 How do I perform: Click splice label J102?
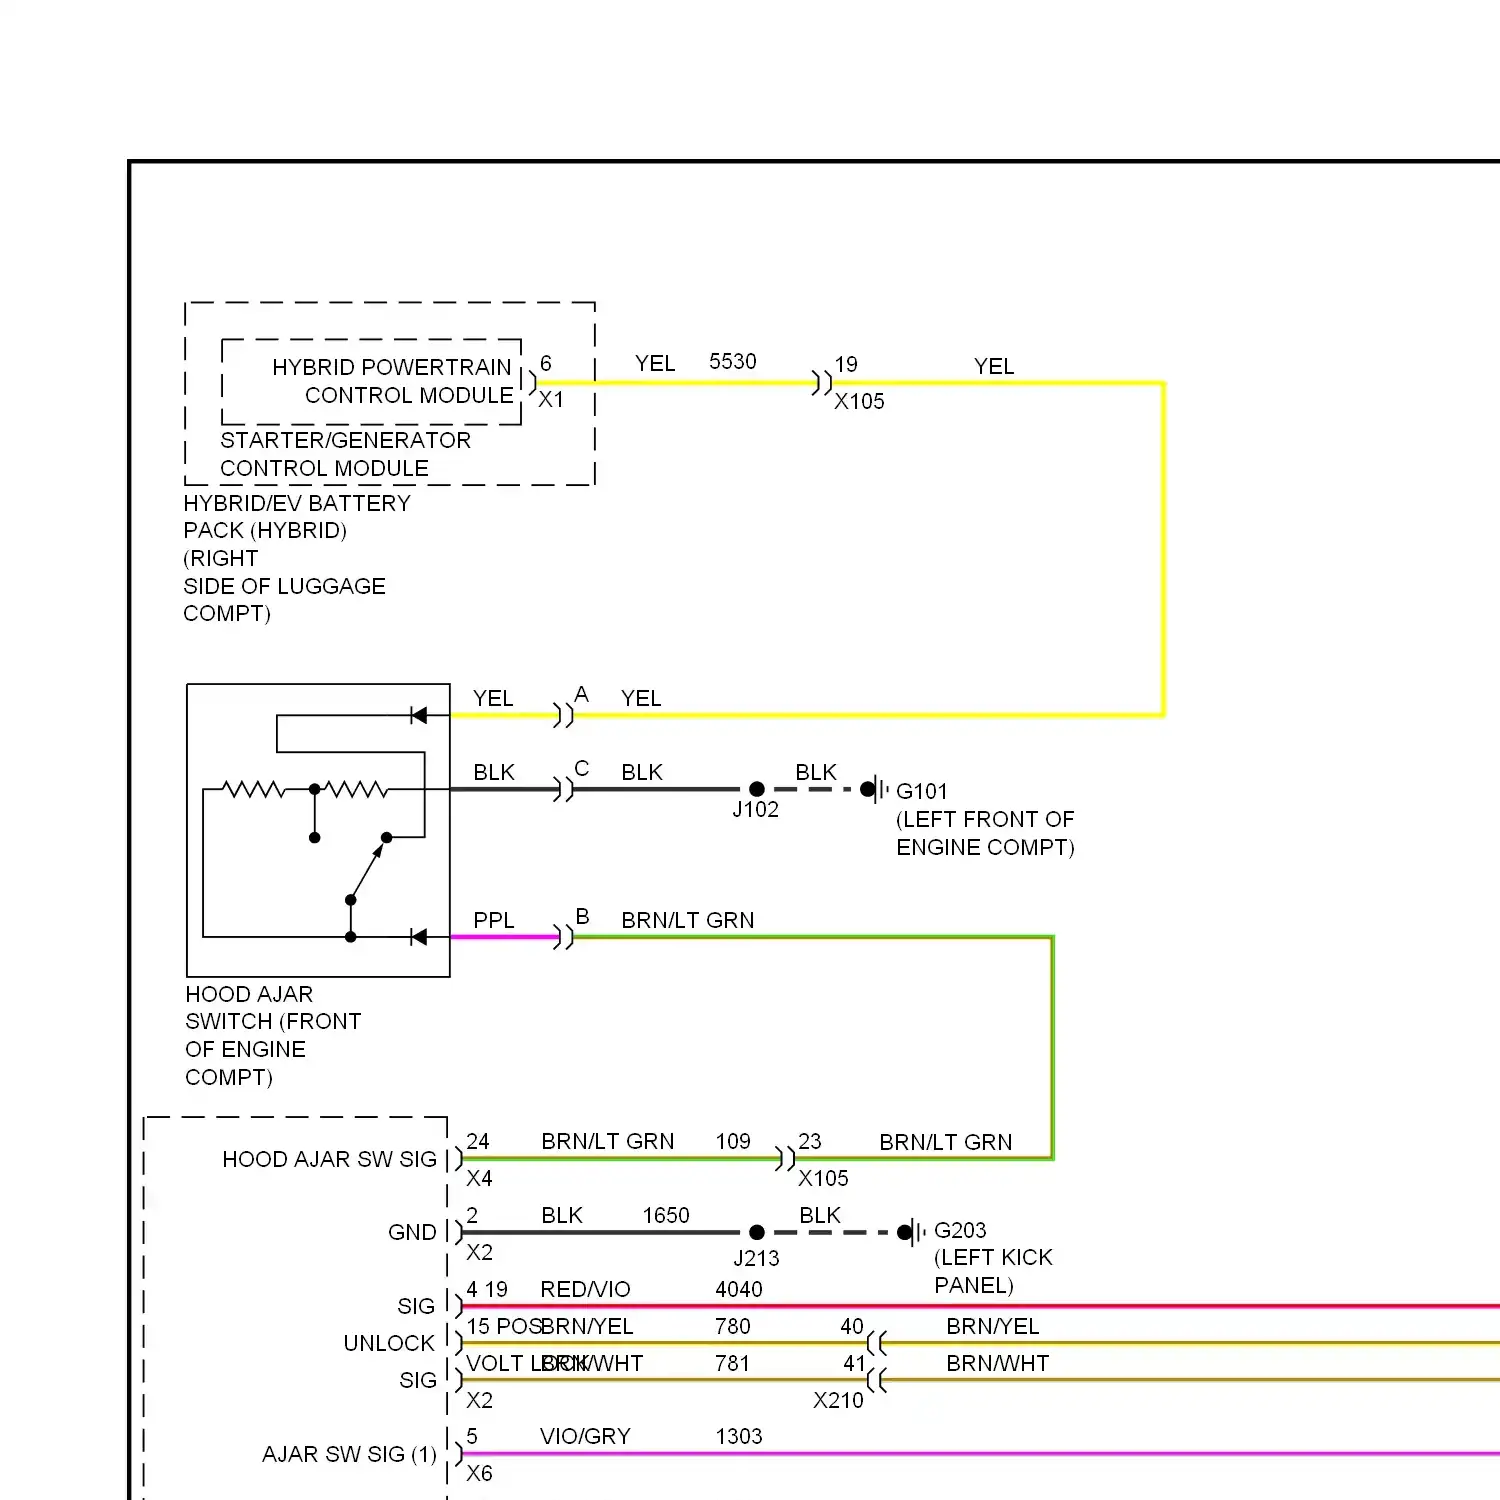pos(755,809)
